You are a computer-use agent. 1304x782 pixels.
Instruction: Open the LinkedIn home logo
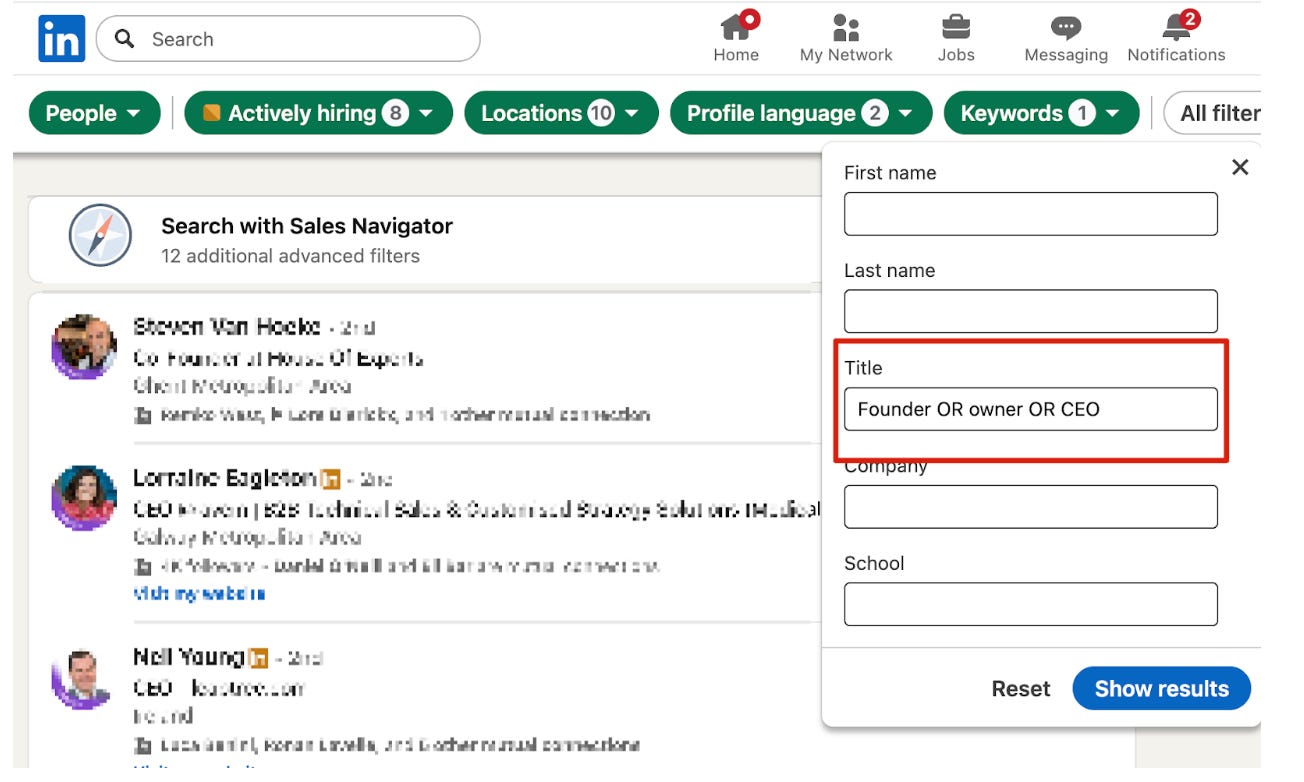pos(61,39)
